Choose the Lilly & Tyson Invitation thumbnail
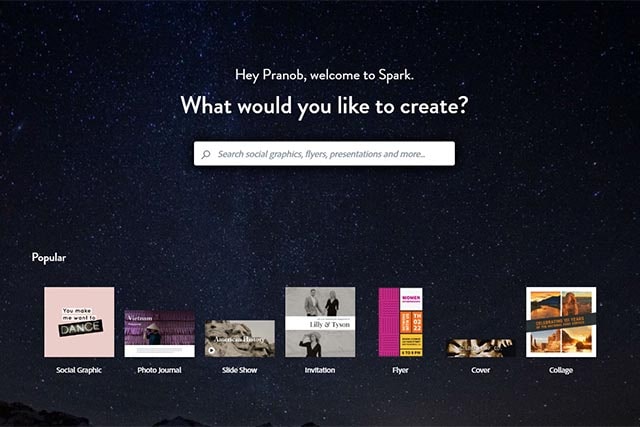This screenshot has width=640, height=427. [320, 322]
